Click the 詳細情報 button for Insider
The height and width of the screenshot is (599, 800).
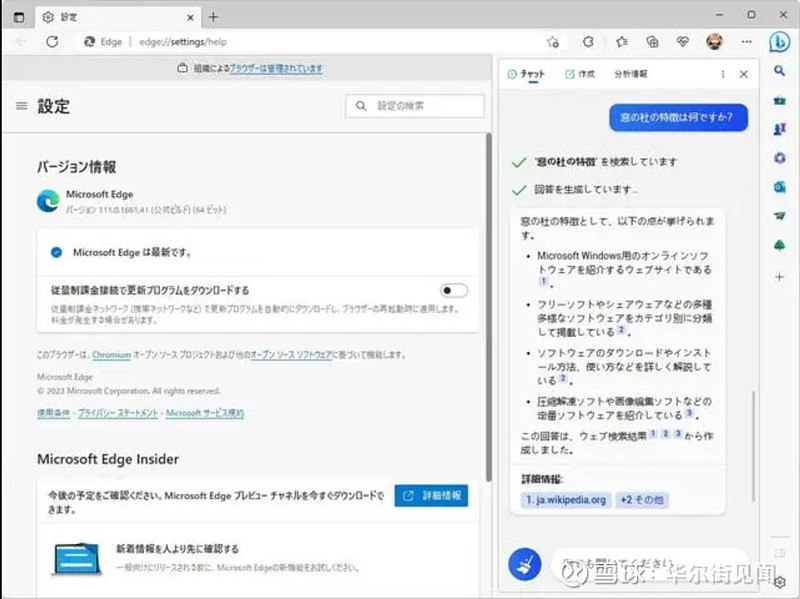pyautogui.click(x=431, y=495)
